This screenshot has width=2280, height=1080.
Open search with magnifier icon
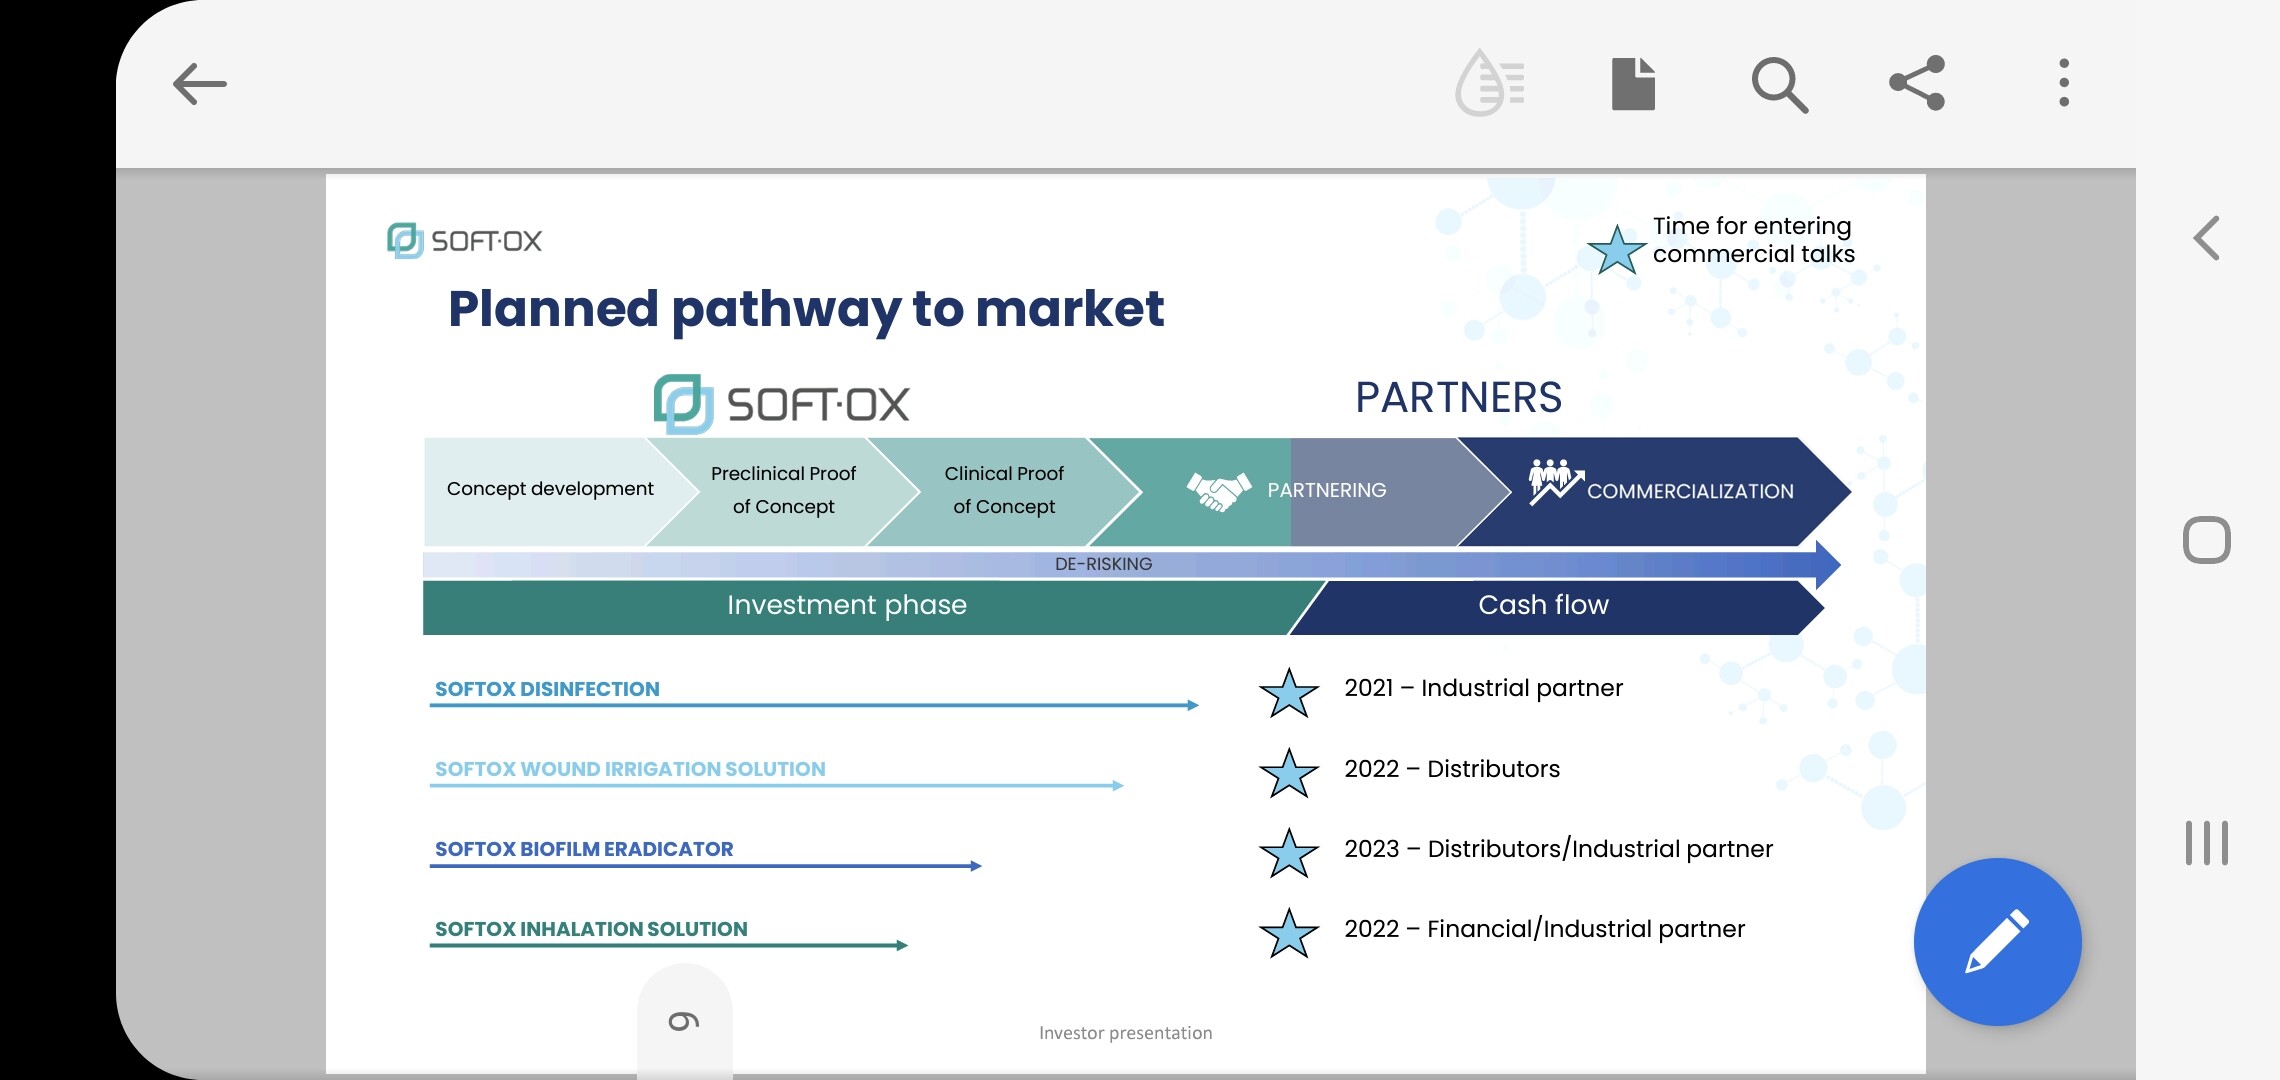[1779, 85]
